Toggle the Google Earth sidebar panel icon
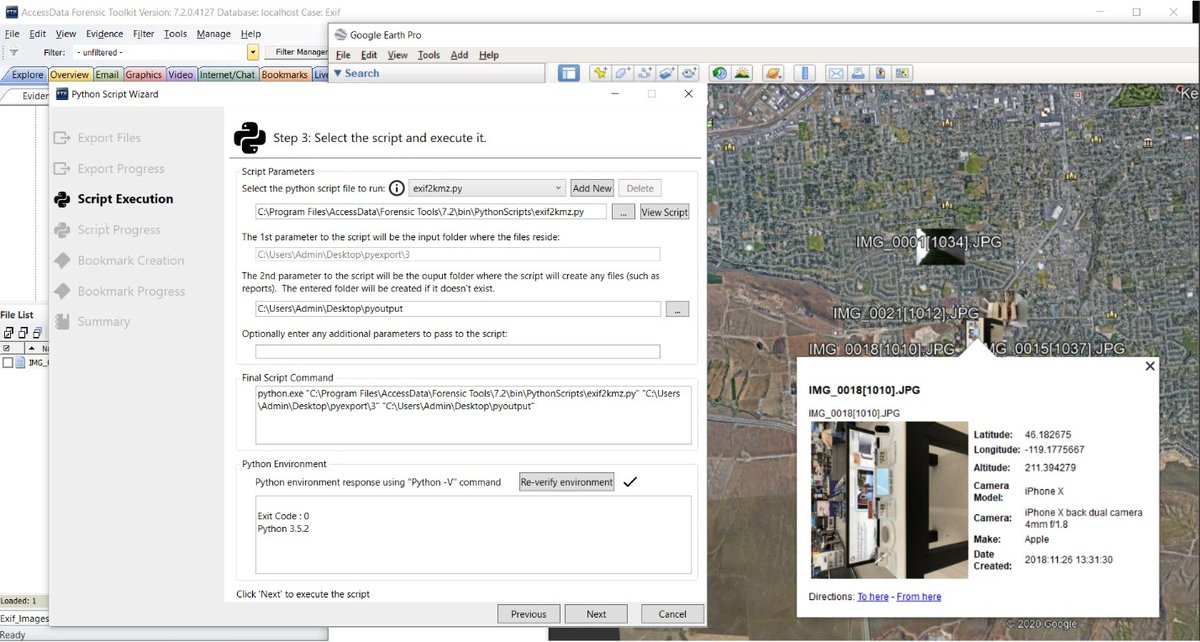 [x=569, y=73]
